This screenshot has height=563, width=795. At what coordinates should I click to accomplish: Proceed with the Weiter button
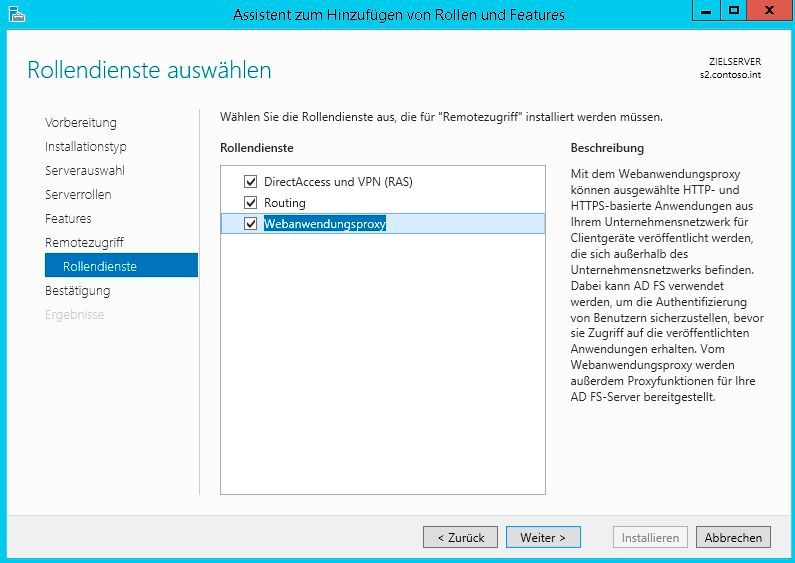pos(543,537)
